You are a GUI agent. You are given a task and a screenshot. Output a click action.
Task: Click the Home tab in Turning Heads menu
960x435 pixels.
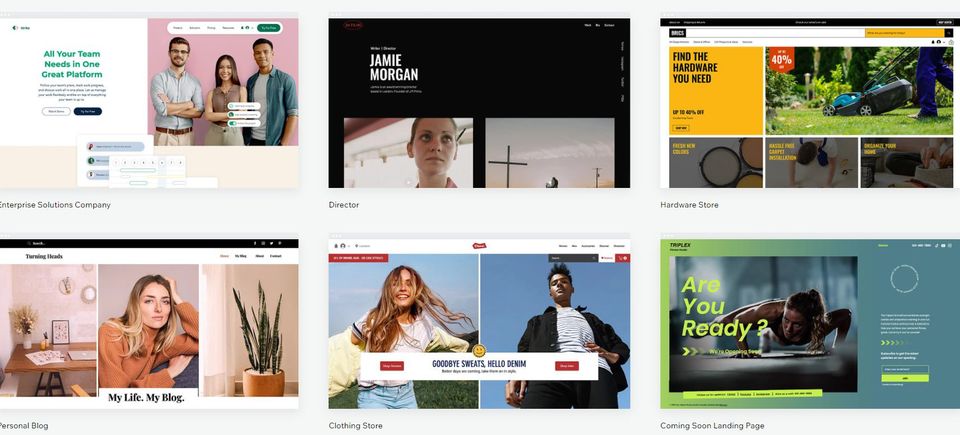(x=224, y=256)
